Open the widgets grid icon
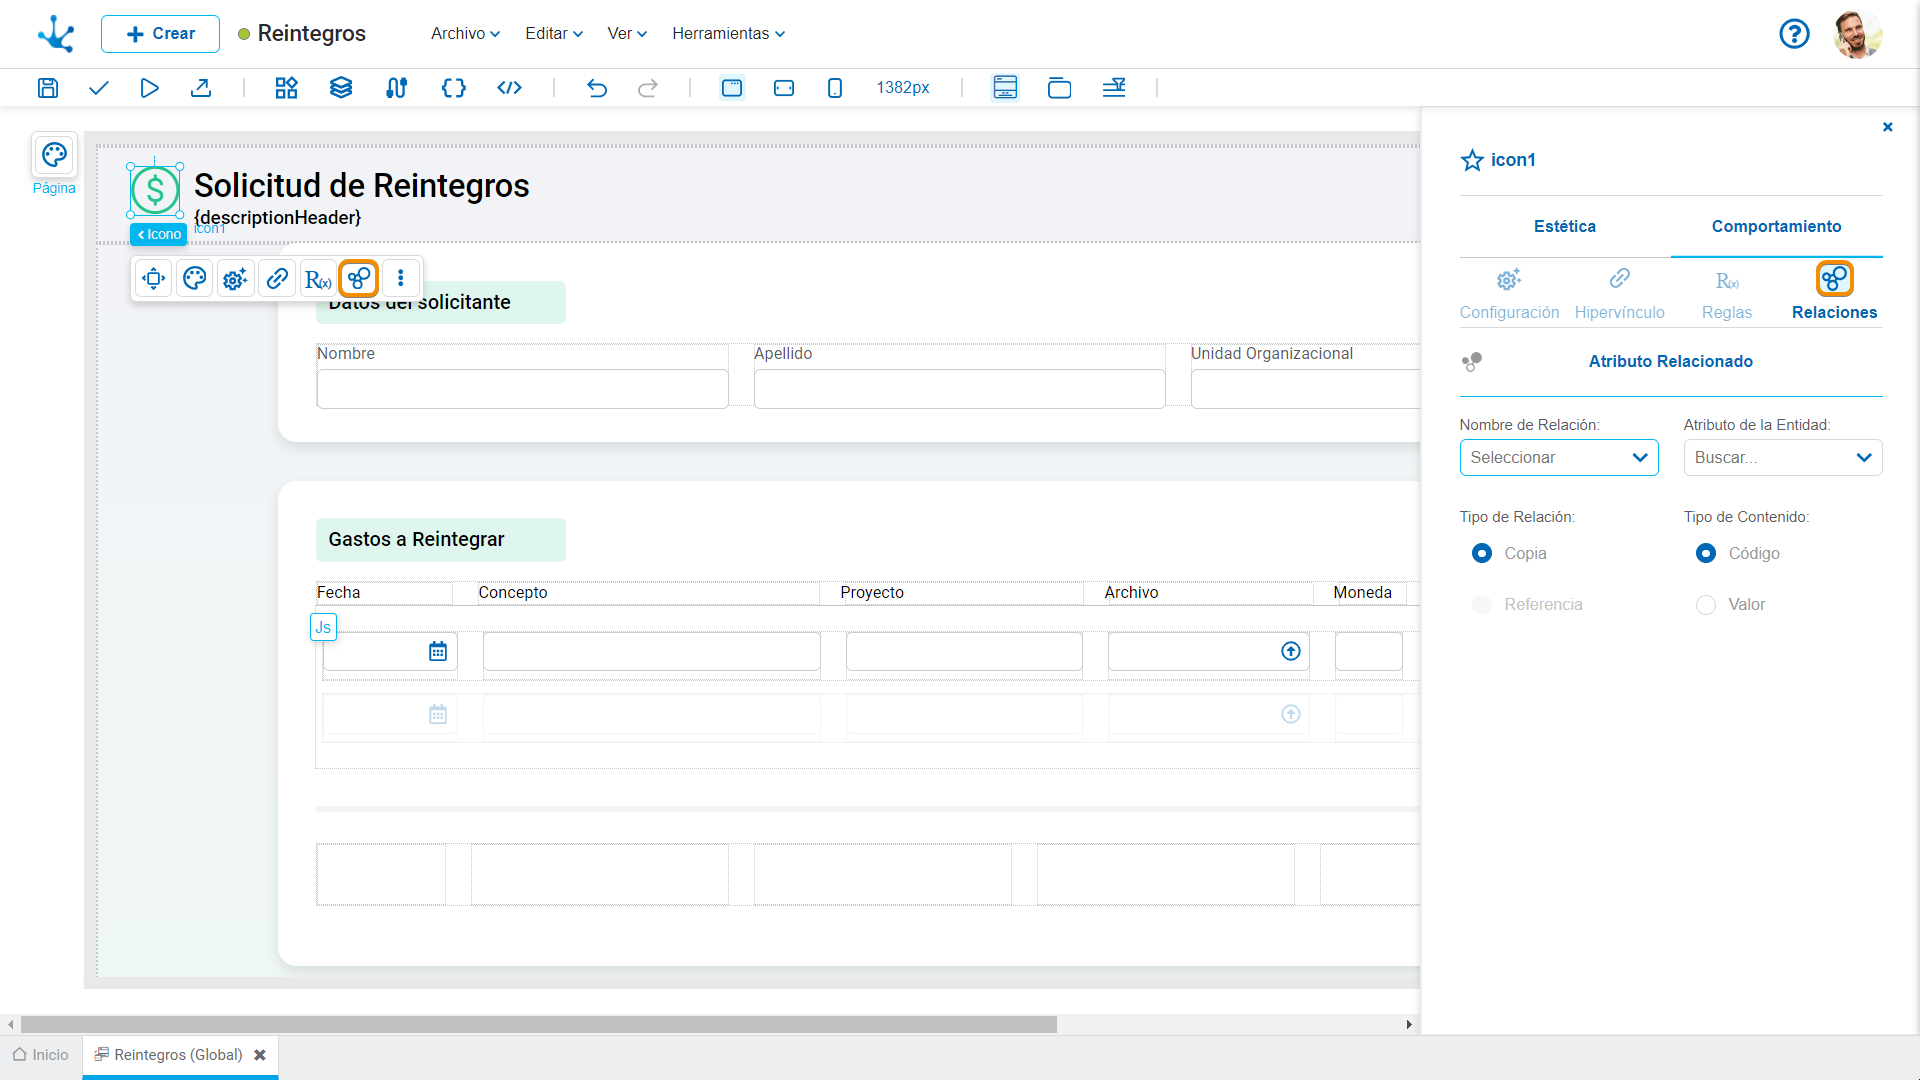Viewport: 1920px width, 1080px height. point(287,88)
